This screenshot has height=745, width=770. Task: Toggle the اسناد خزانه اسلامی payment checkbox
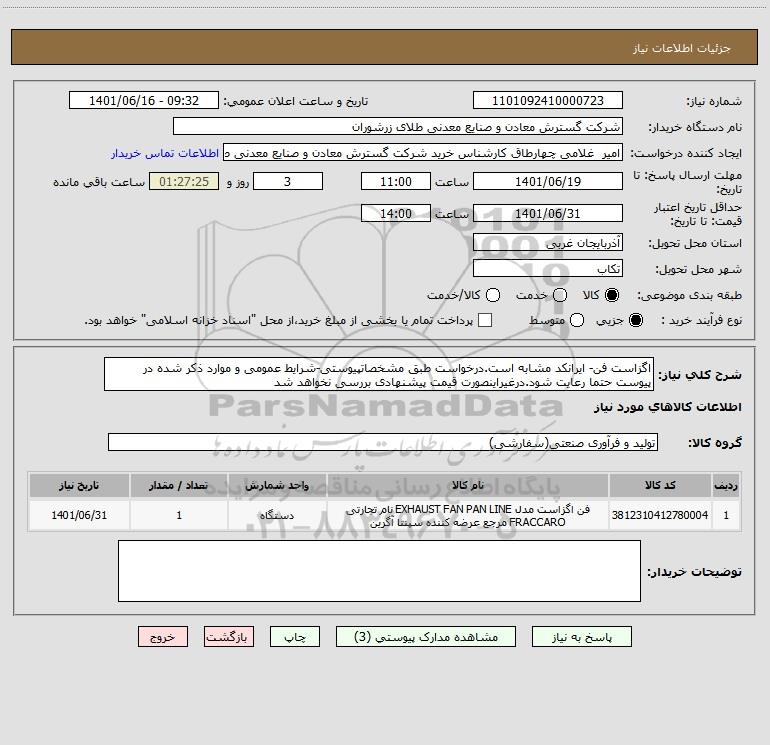485,320
